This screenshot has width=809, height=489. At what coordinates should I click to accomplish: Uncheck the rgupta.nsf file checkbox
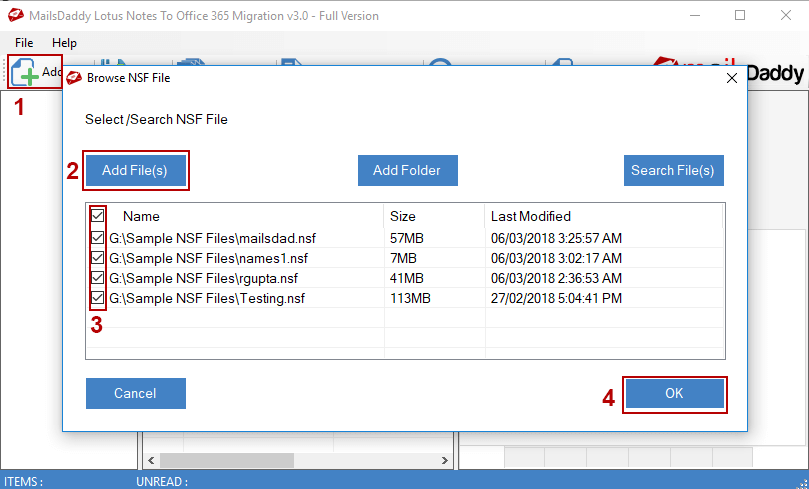(98, 278)
